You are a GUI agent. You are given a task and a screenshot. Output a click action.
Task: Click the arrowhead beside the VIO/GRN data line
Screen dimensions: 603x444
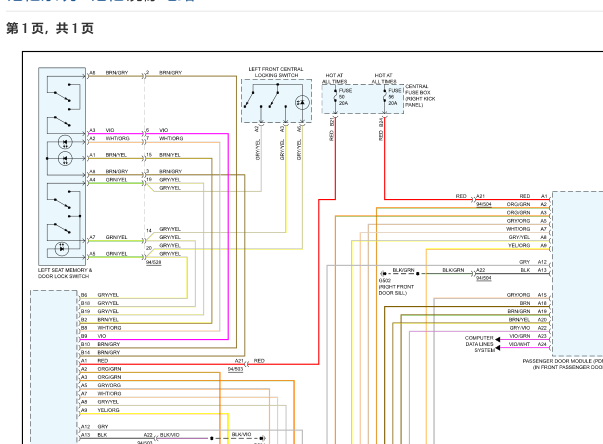498,339
